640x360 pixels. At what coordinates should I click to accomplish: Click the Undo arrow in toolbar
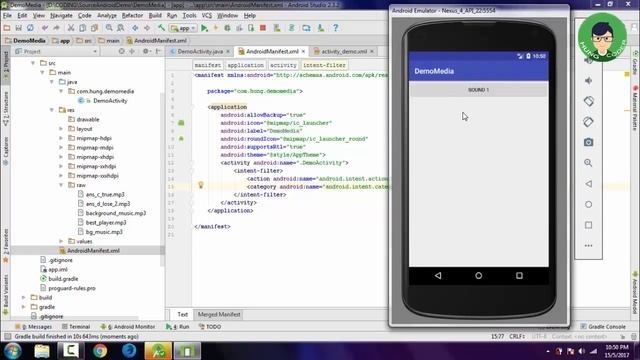pyautogui.click(x=45, y=28)
